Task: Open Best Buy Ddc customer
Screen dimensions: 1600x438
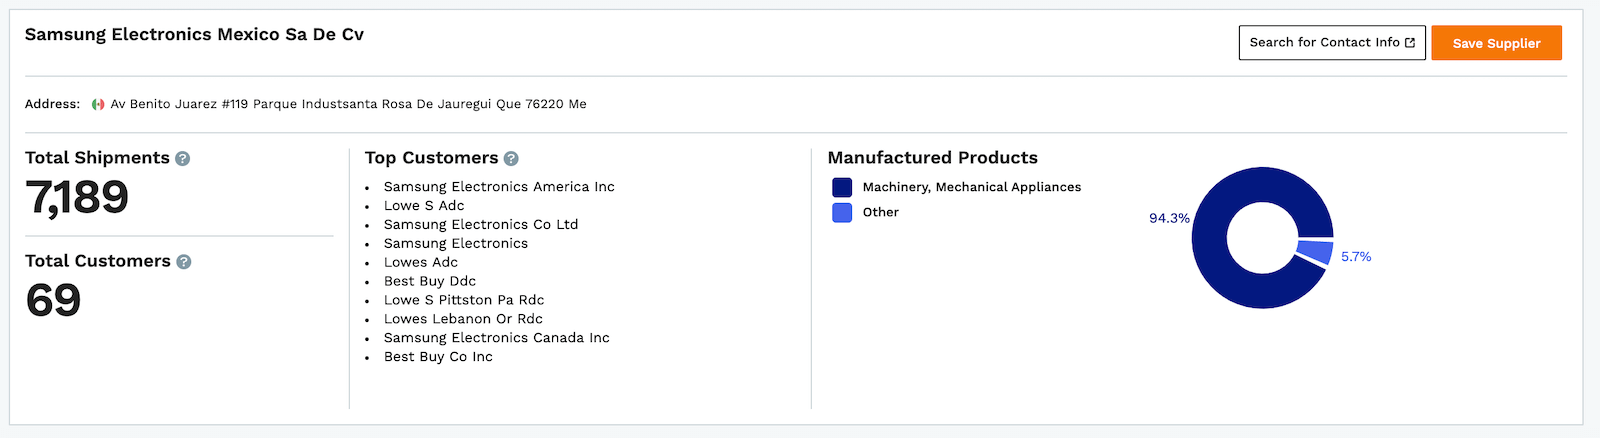Action: click(430, 281)
